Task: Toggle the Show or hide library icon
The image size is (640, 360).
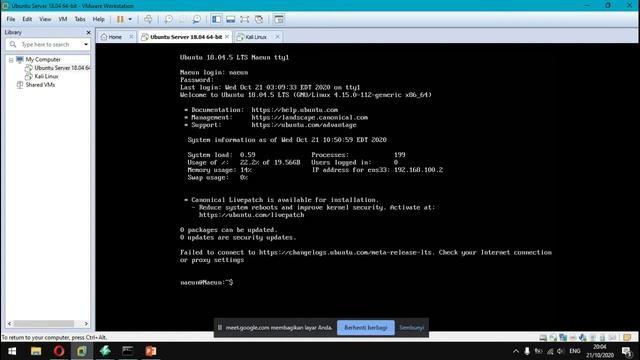Action: (x=216, y=19)
